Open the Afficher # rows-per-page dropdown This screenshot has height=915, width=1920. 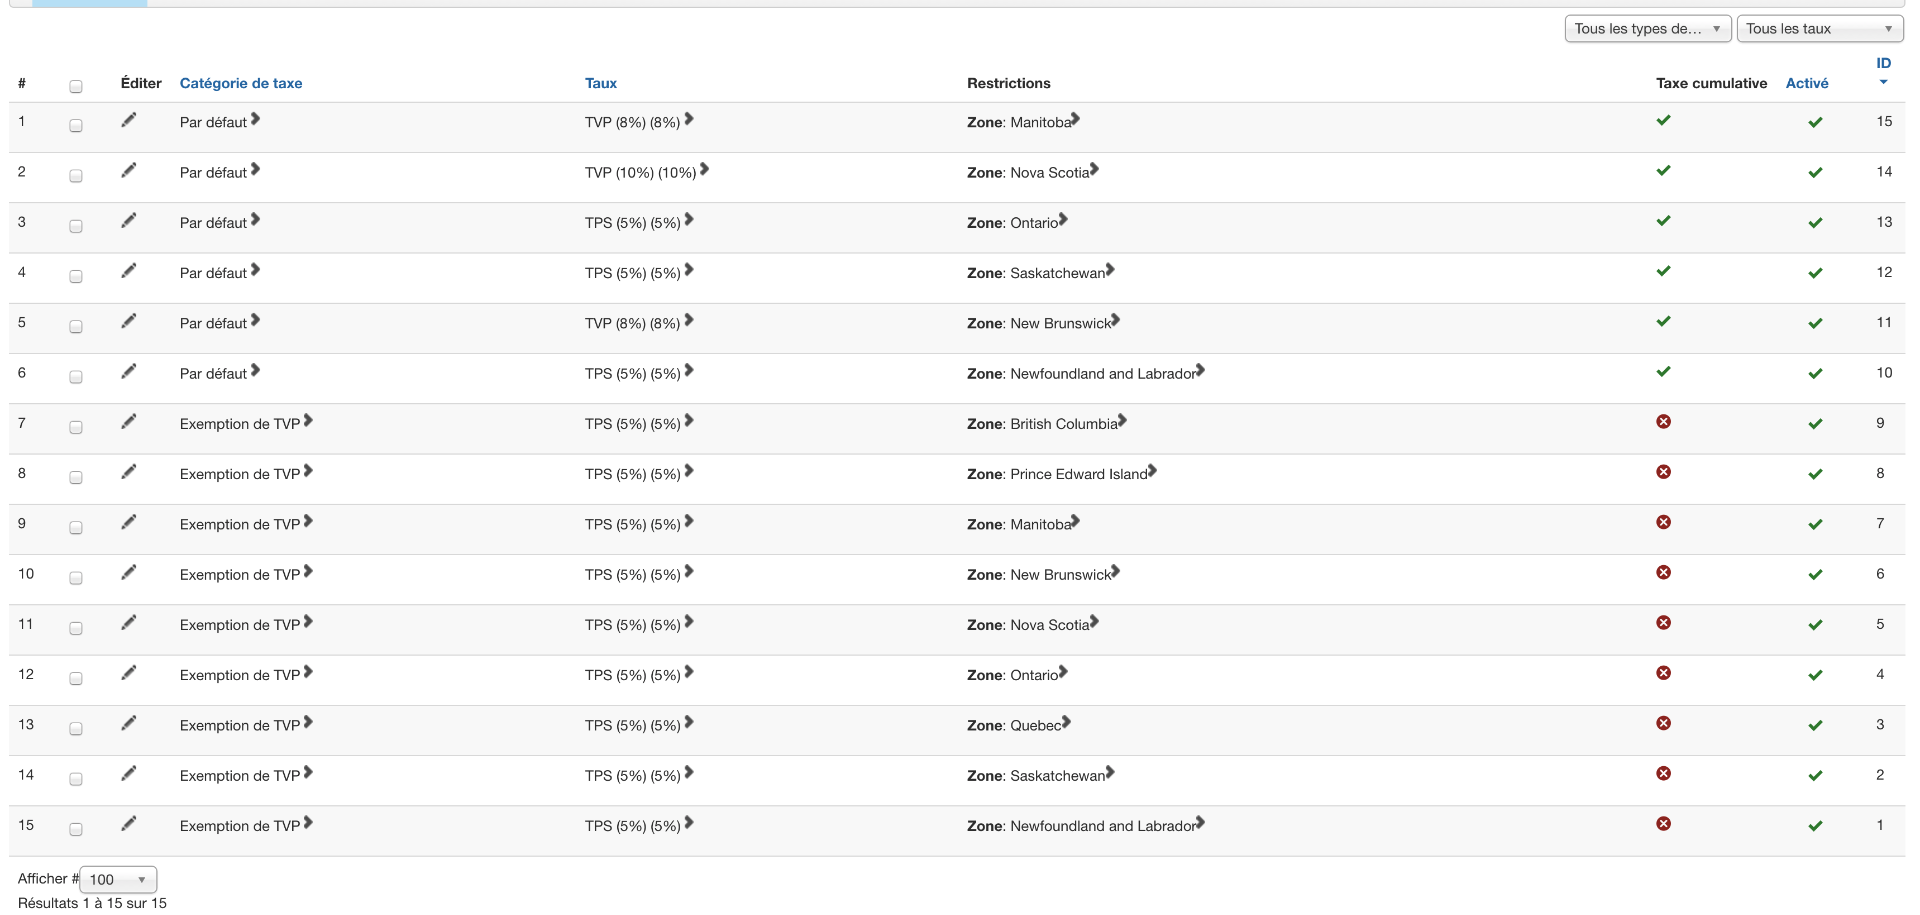click(x=118, y=880)
